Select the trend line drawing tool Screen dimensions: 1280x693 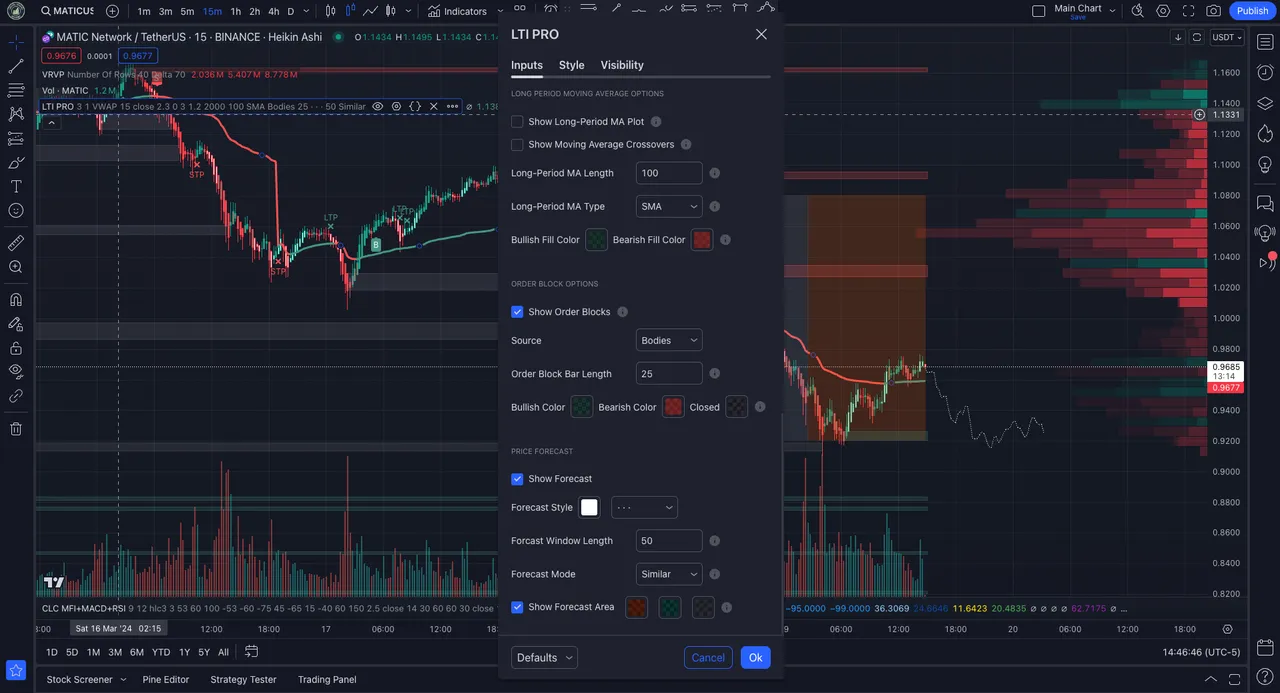(x=16, y=67)
